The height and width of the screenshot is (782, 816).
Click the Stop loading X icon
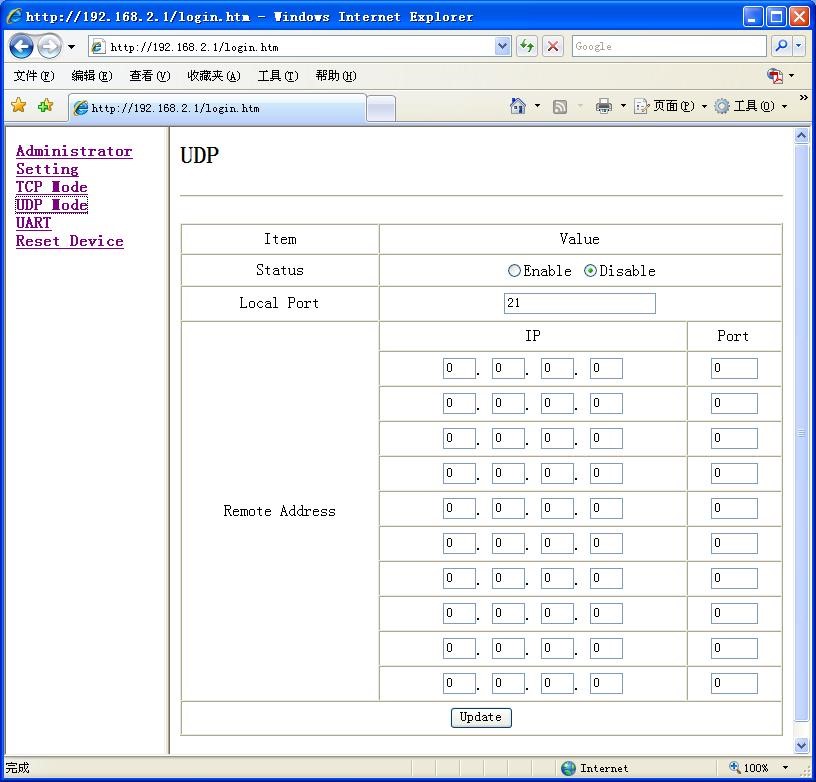tap(553, 46)
